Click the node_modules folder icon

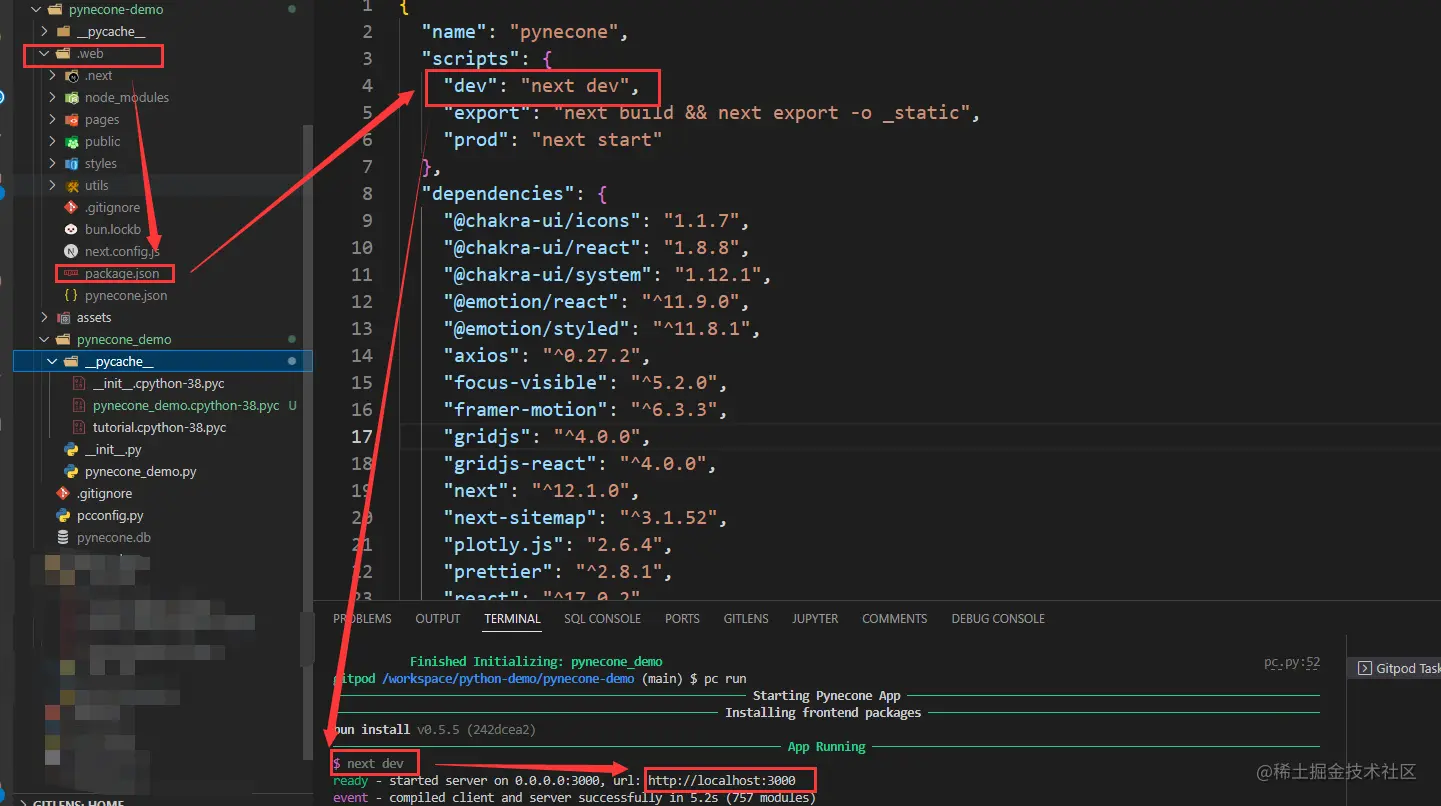(x=71, y=98)
